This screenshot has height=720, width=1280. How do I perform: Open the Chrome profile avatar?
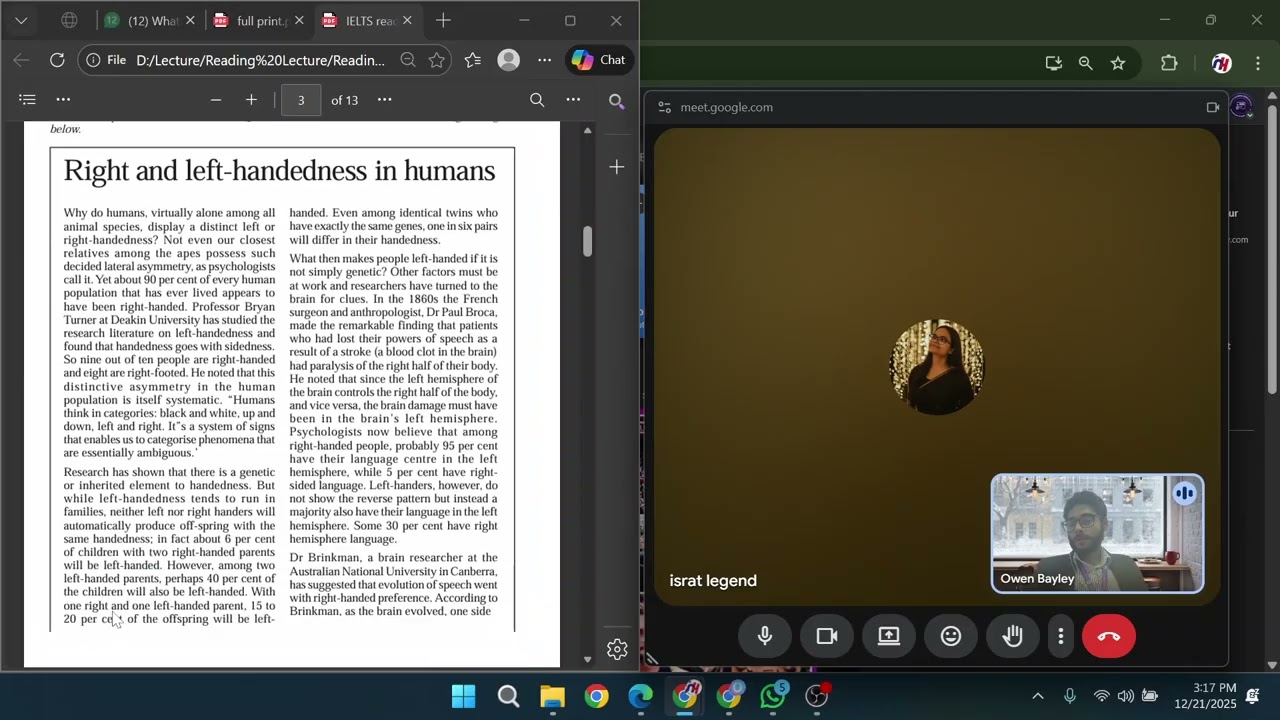1221,63
